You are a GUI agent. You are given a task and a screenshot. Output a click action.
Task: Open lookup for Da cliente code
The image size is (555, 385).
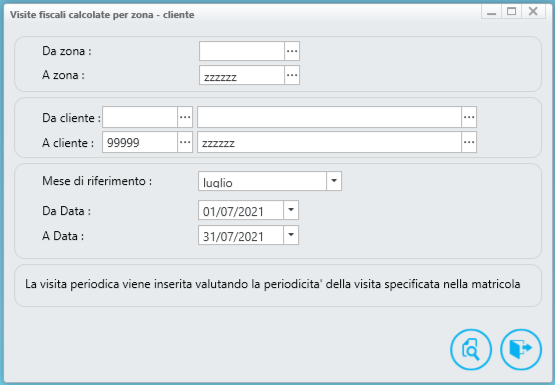[x=185, y=117]
